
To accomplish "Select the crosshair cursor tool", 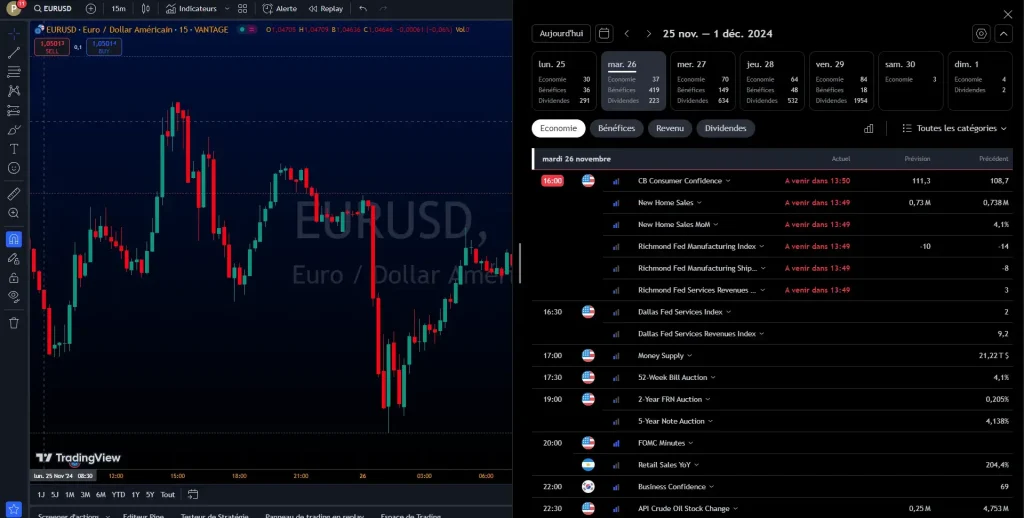I will point(14,33).
